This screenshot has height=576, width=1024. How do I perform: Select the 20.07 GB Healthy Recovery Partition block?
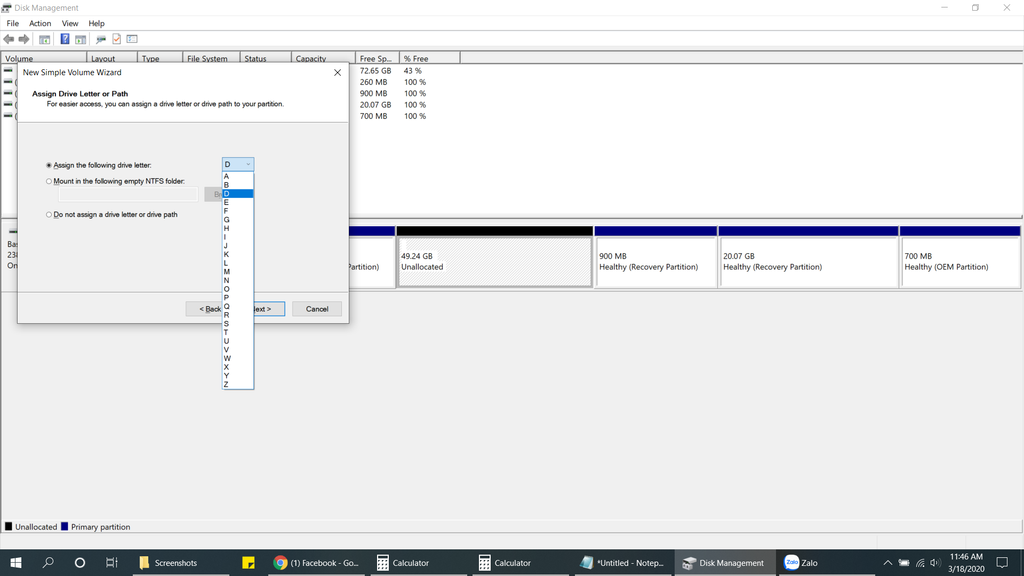(x=808, y=261)
